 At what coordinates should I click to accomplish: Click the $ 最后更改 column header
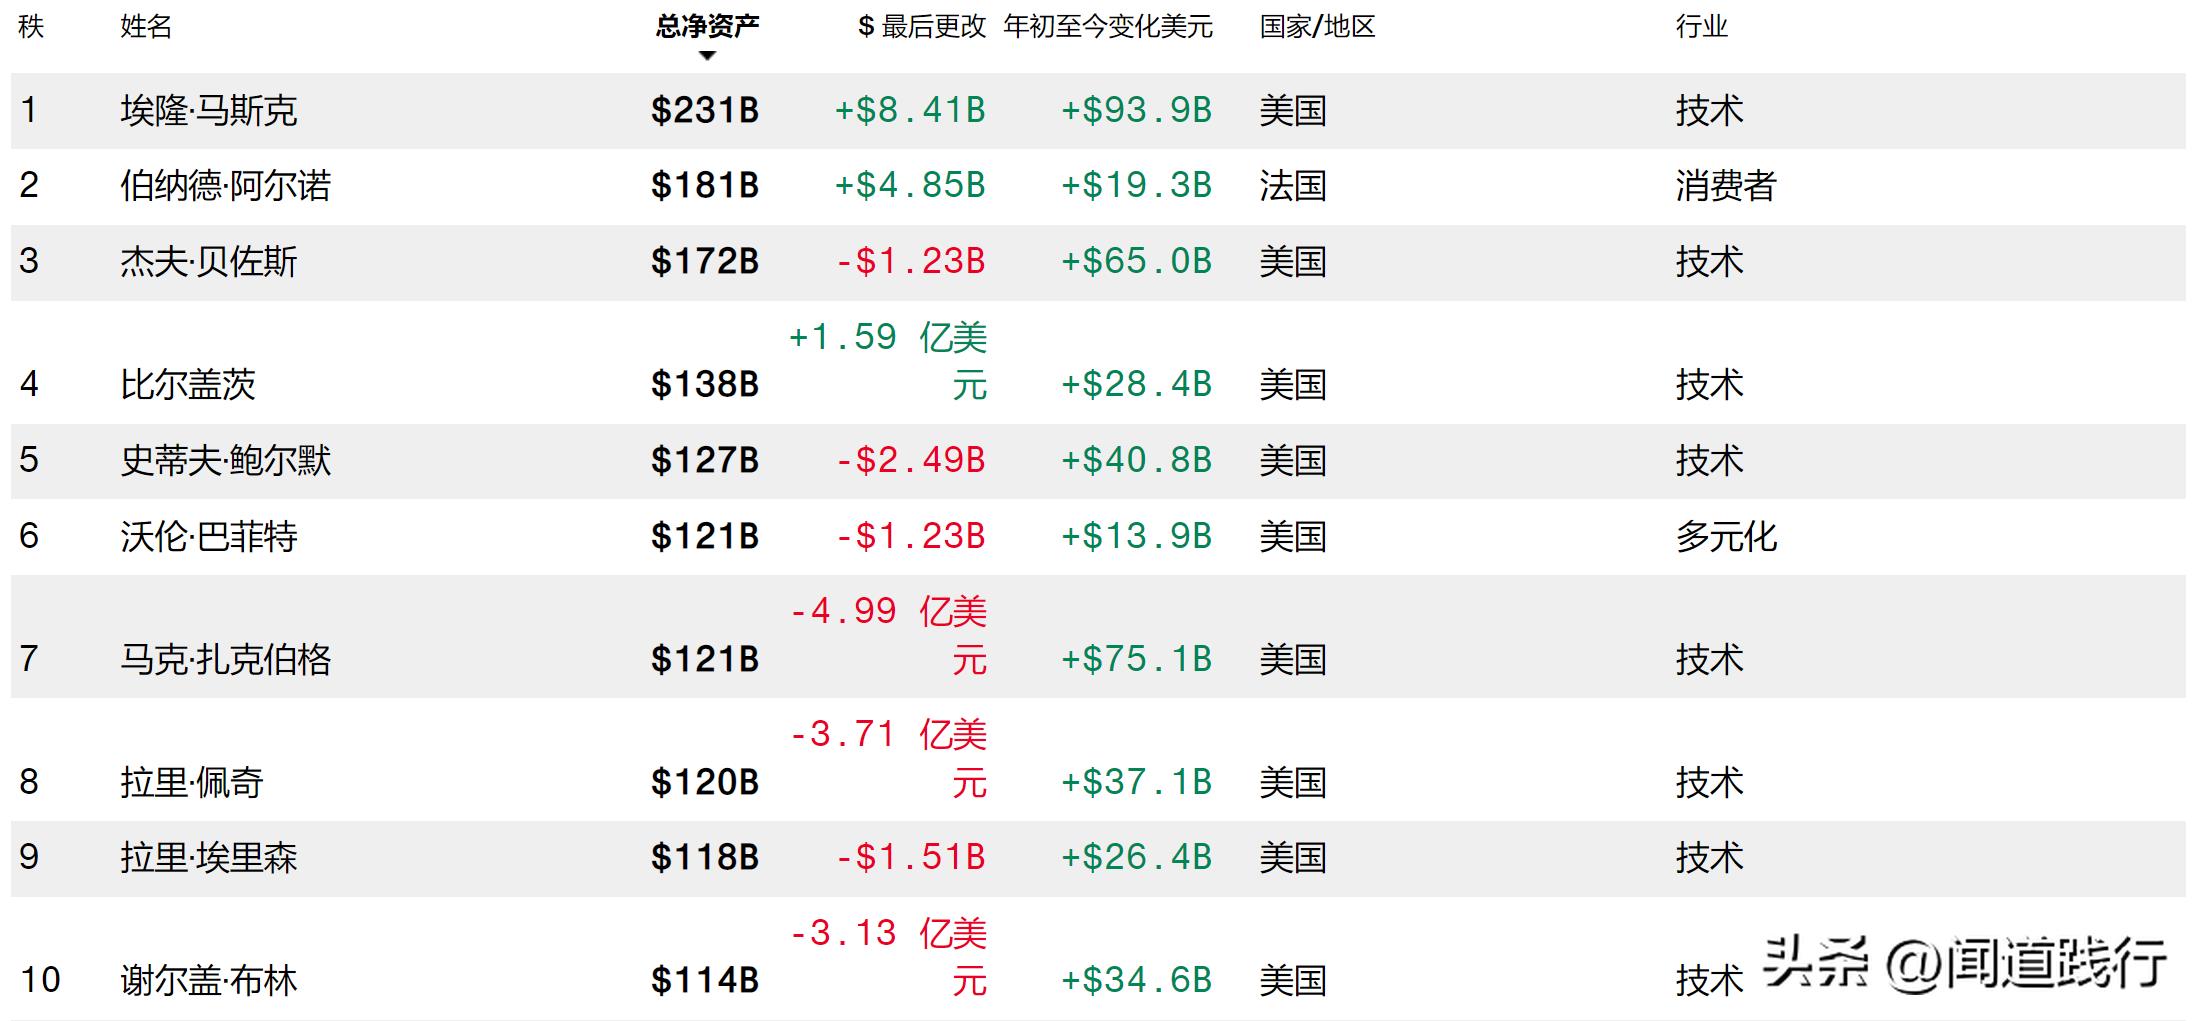[x=922, y=27]
